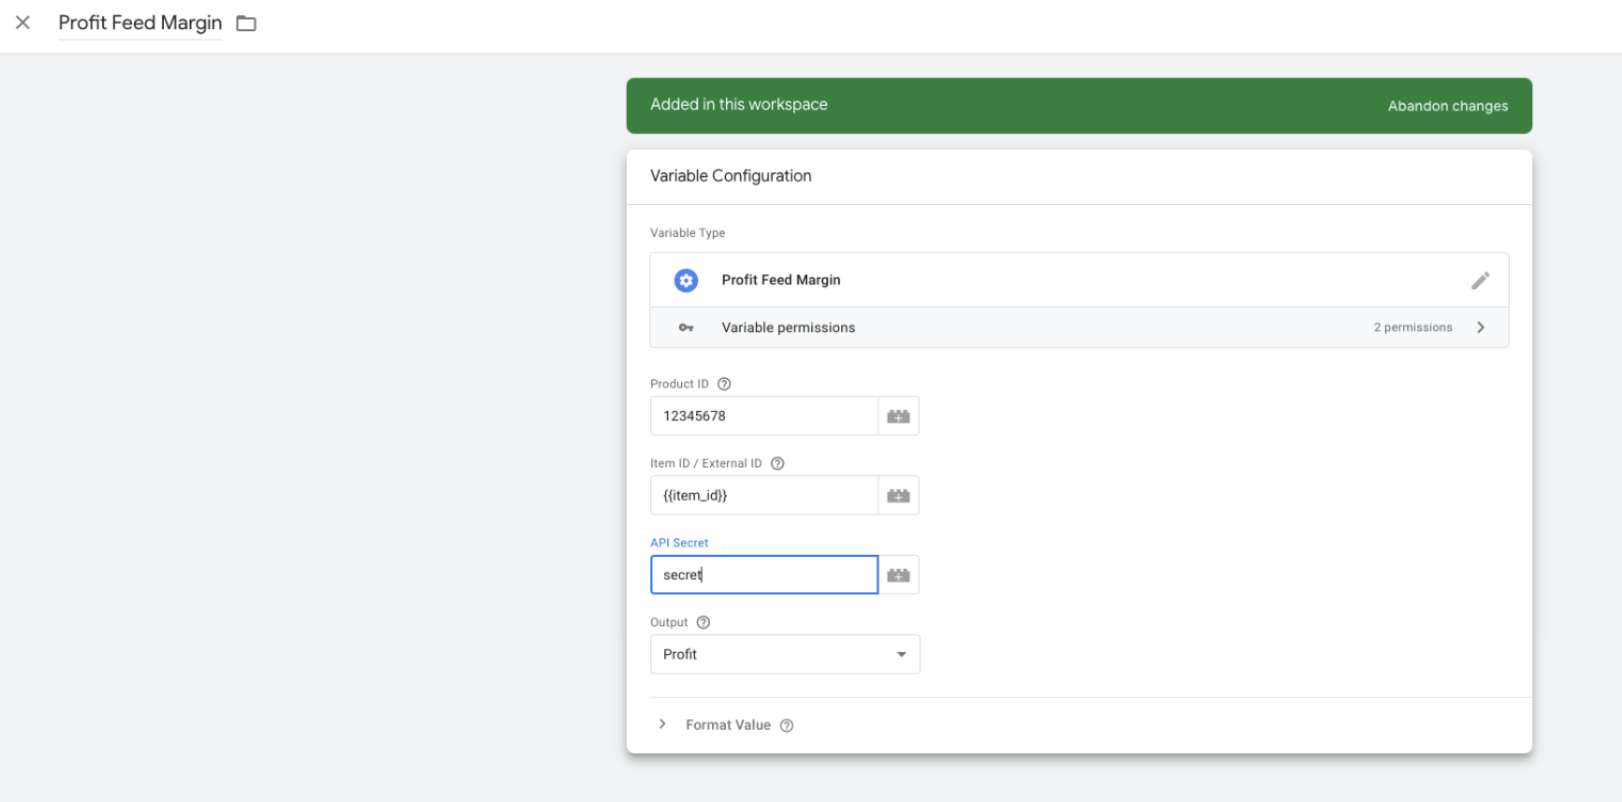Click the Item ID / External ID field
This screenshot has height=802, width=1622.
pyautogui.click(x=764, y=495)
